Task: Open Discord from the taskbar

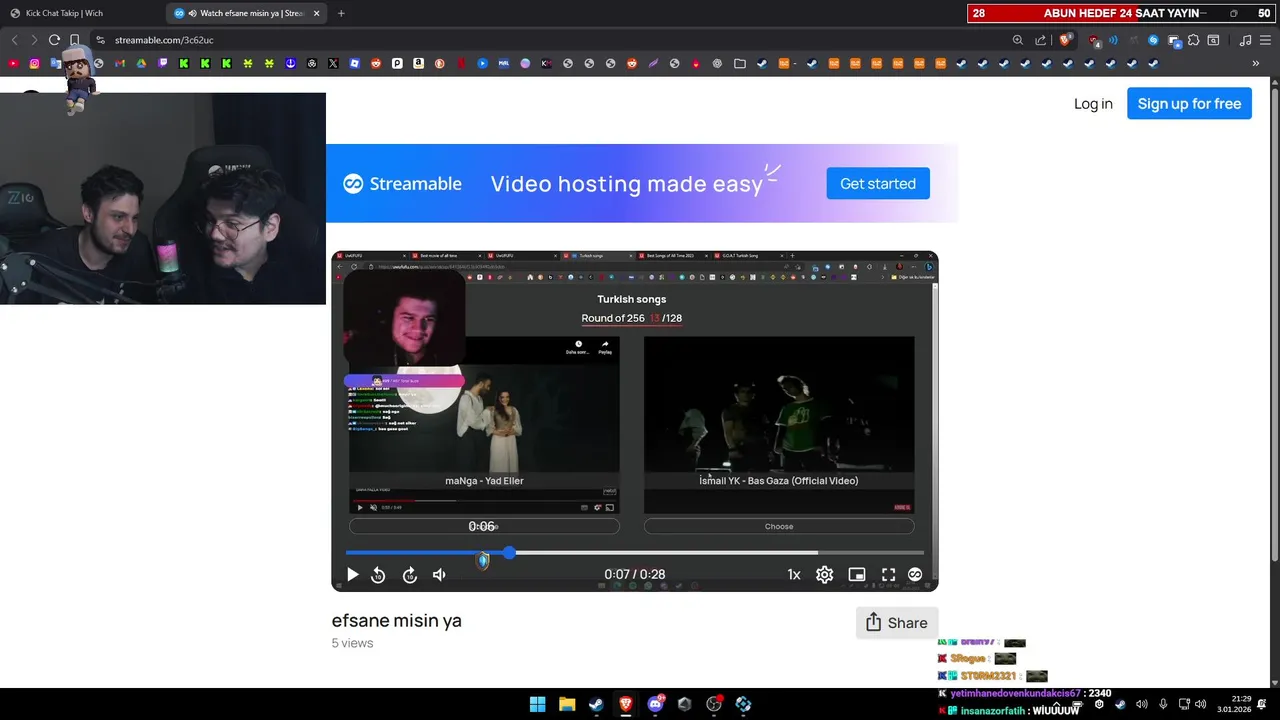Action: click(655, 704)
